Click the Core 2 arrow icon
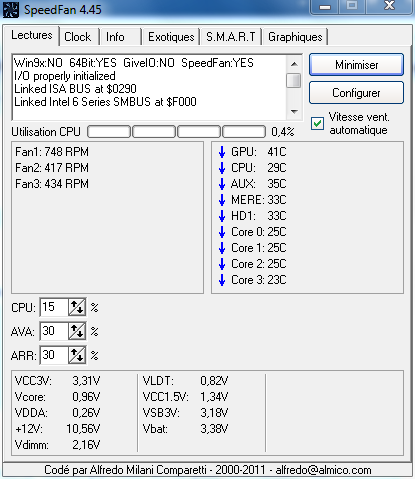The image size is (415, 479). (x=222, y=264)
